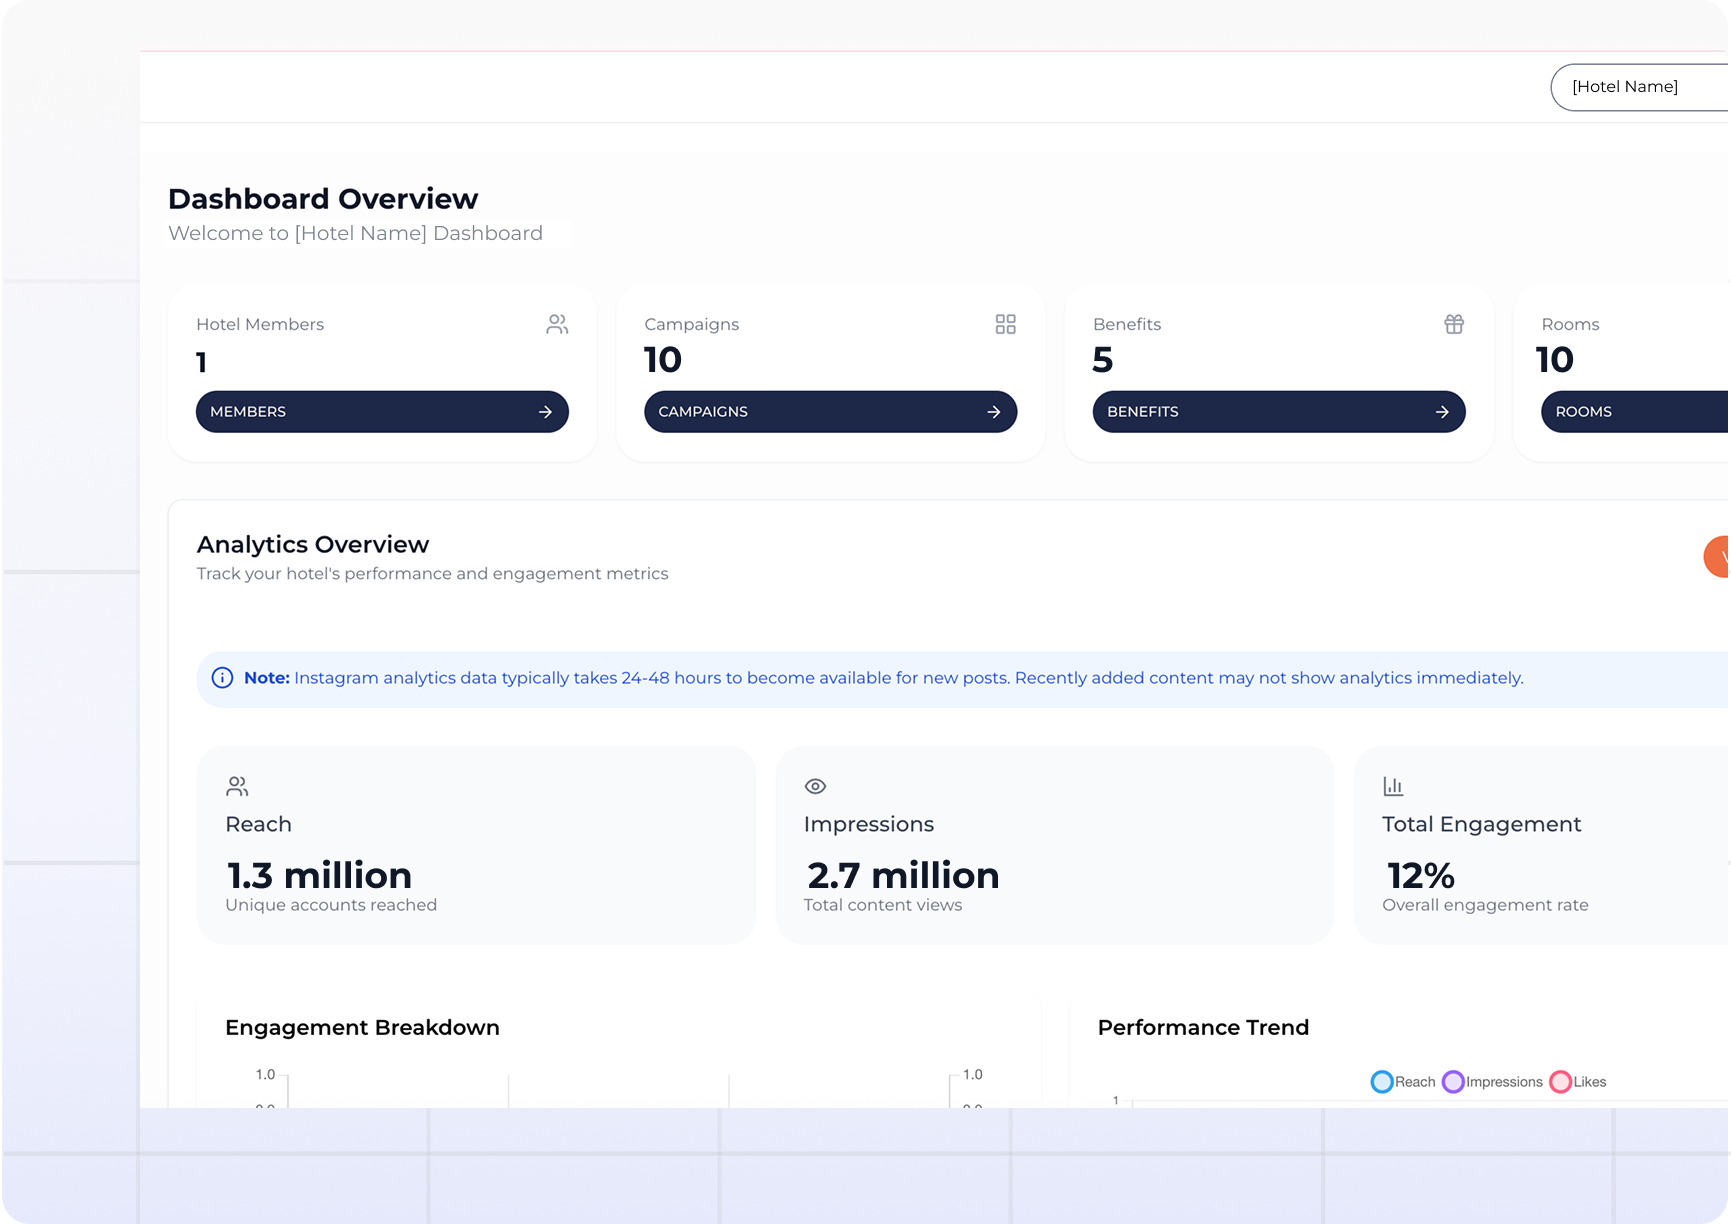The image size is (1731, 1224).
Task: Click the Benefits gift icon
Action: pyautogui.click(x=1454, y=324)
